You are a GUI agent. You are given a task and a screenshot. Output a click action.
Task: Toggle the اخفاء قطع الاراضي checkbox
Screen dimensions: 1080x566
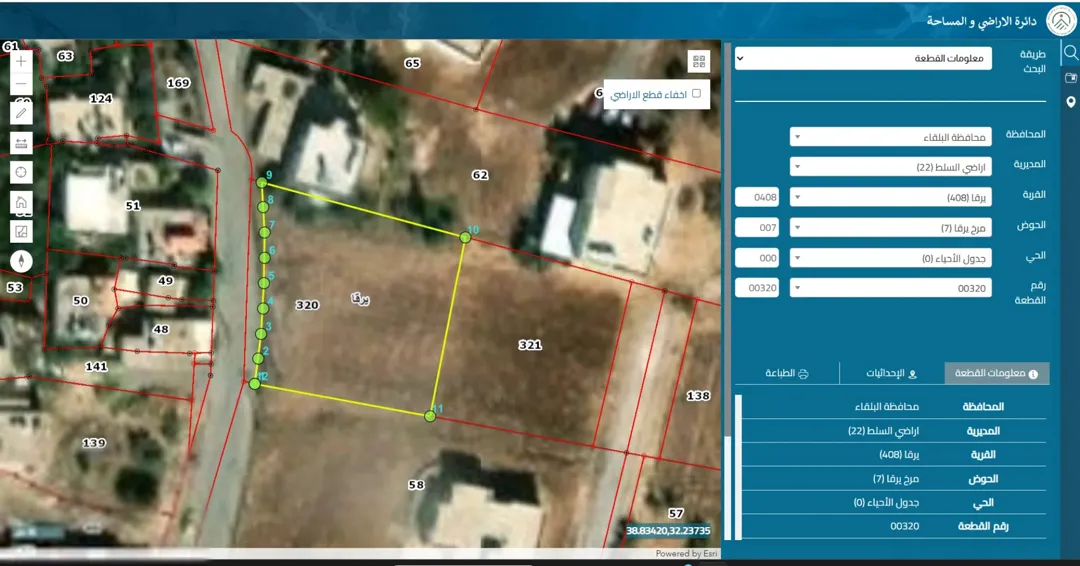(x=696, y=94)
